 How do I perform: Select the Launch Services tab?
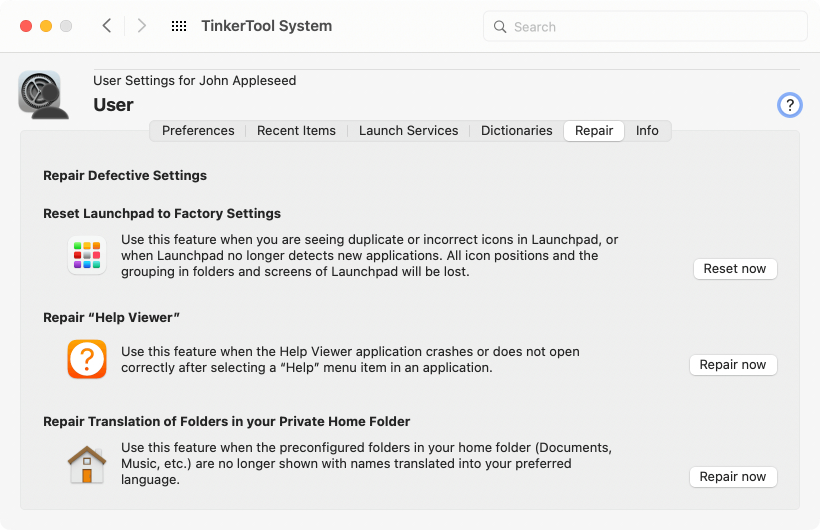[x=408, y=131]
